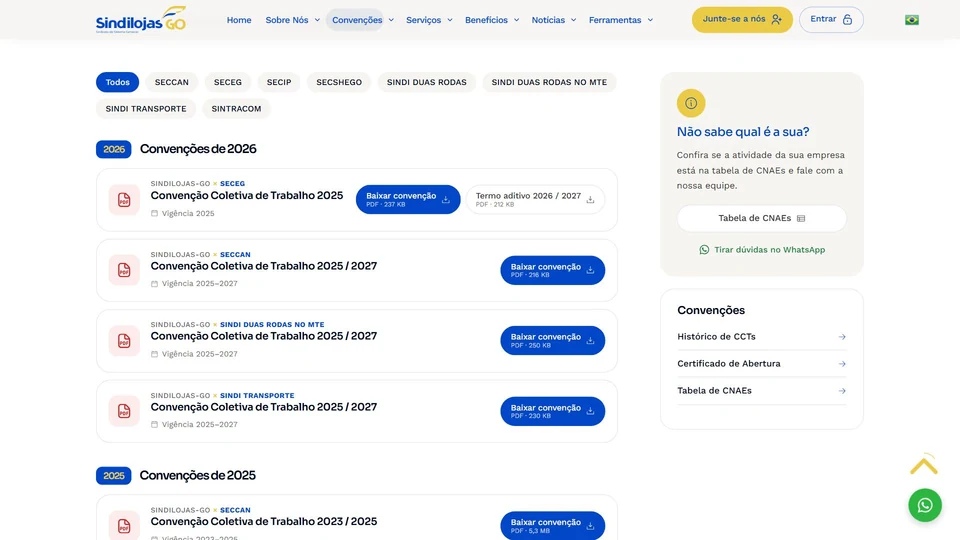Click PDF icon of 2023/2025 SECCAN convention

(x=124, y=525)
